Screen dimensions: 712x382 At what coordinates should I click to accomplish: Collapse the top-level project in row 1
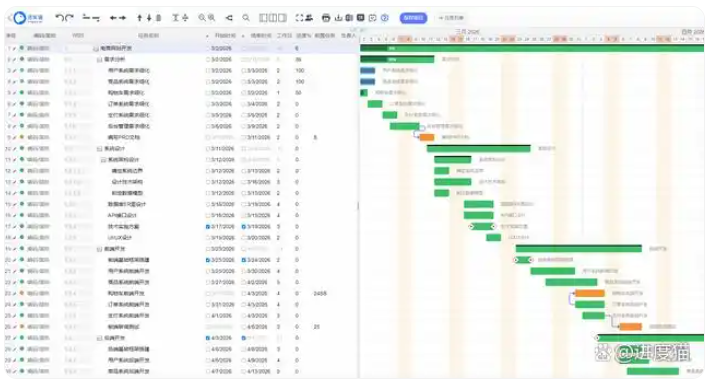pos(95,48)
